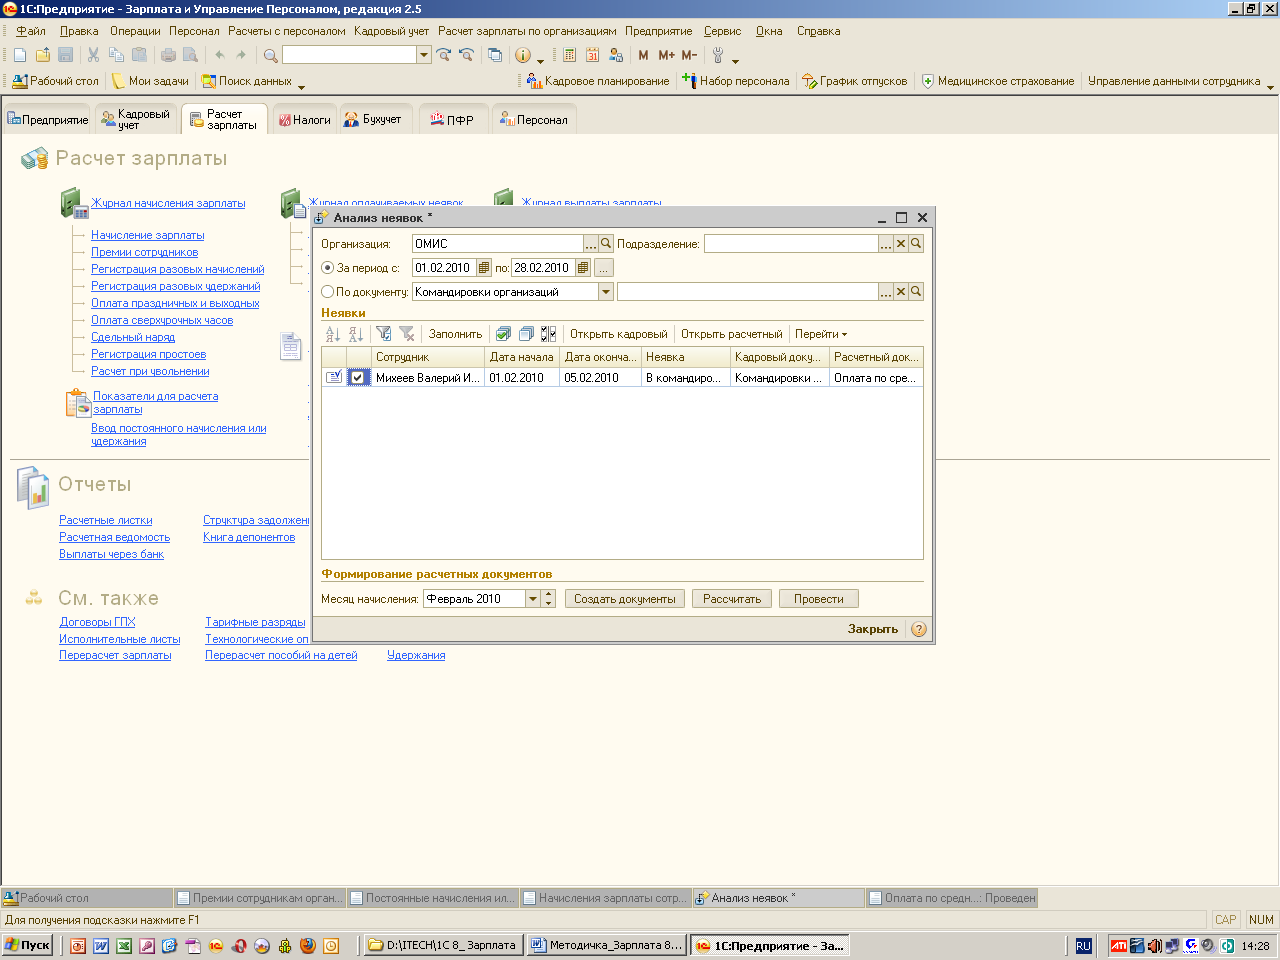Open the Журнал начисления зарплаты book icon
Image resolution: width=1280 pixels, height=960 pixels.
point(74,203)
